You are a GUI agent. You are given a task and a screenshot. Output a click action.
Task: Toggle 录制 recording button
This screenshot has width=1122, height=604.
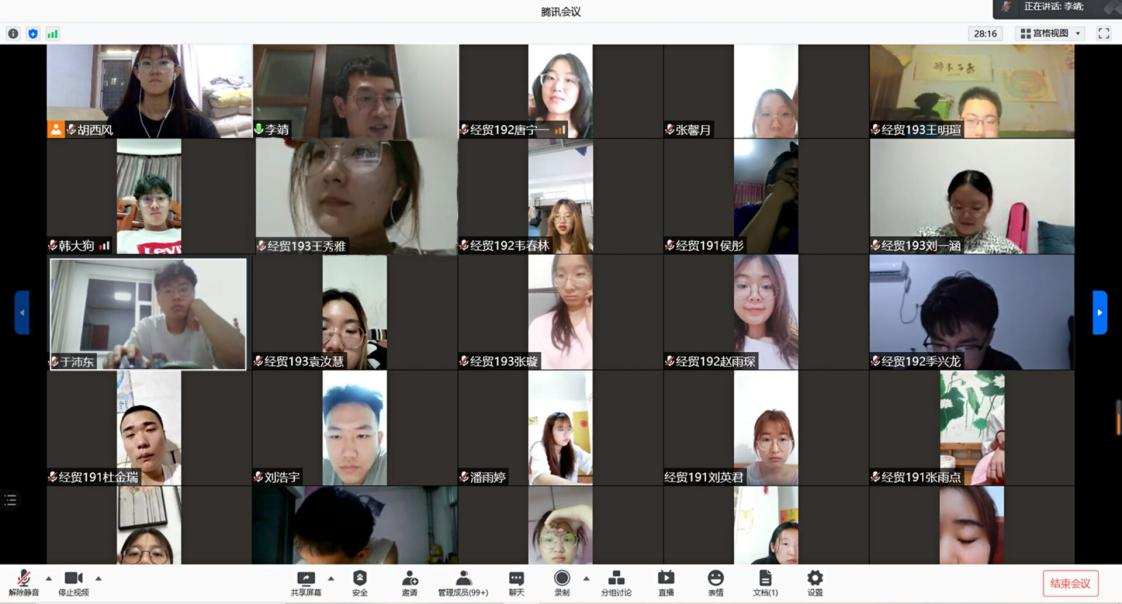tap(562, 583)
